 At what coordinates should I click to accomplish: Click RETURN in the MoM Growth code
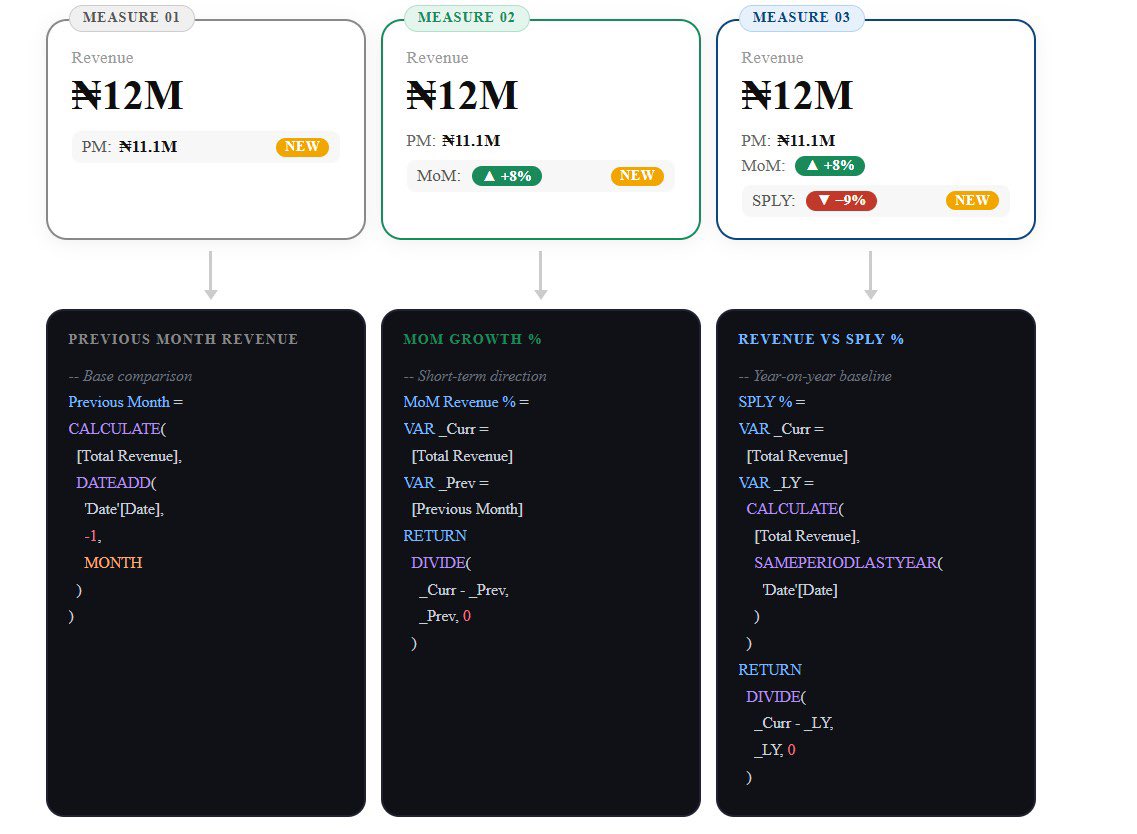click(x=435, y=536)
